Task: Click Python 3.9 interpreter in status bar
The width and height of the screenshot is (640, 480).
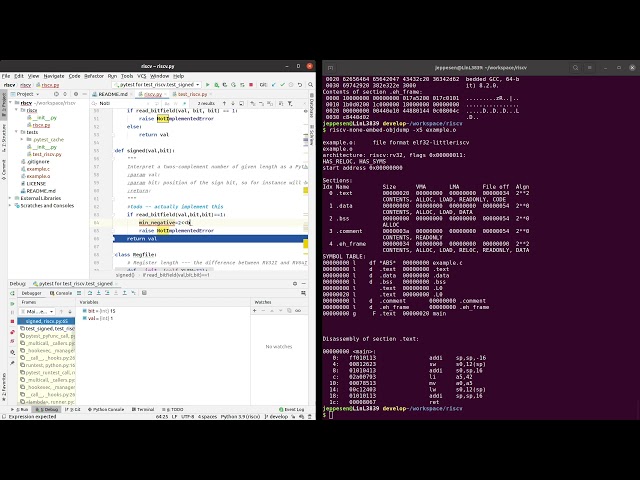Action: click(x=240, y=417)
